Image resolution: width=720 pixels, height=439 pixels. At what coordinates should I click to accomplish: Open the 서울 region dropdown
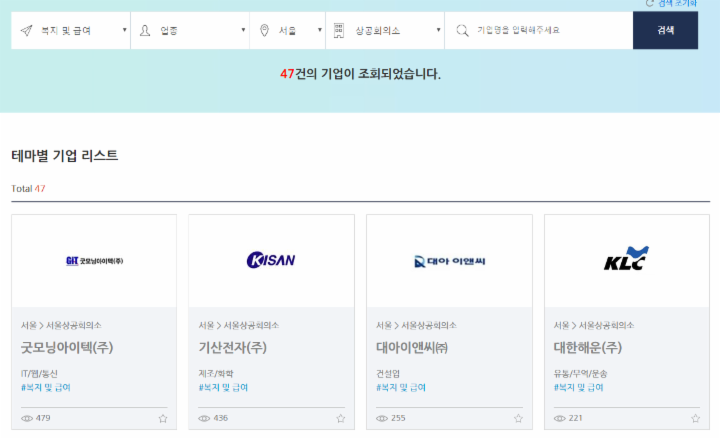pyautogui.click(x=287, y=30)
